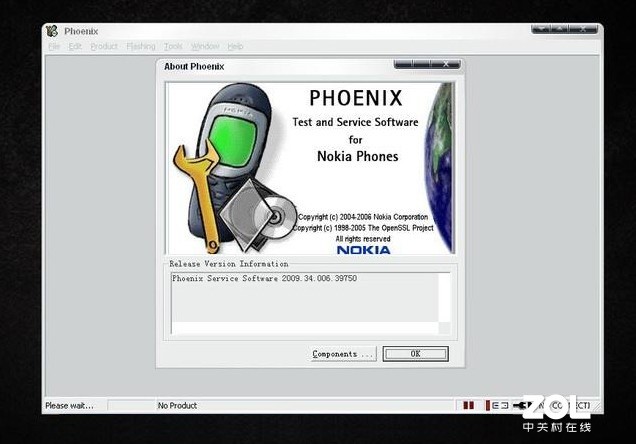This screenshot has height=444, width=636.
Task: Open the Product menu
Action: 104,46
